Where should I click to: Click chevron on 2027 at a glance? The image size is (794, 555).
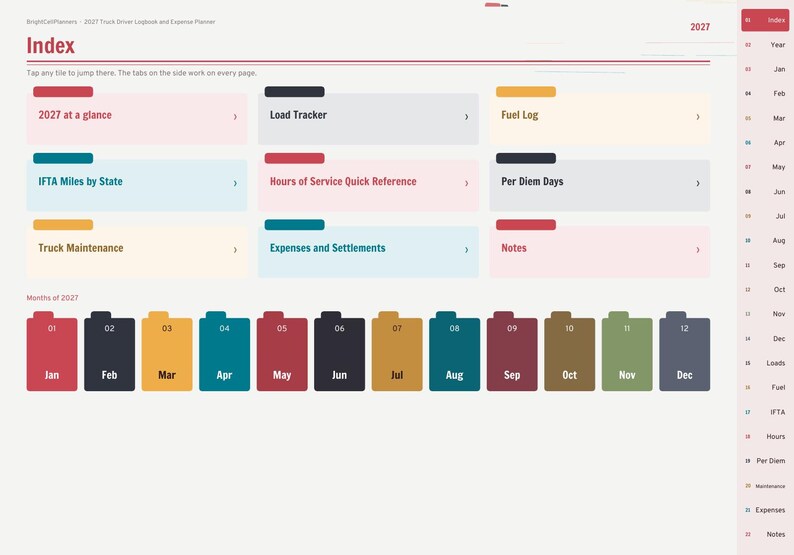(235, 116)
